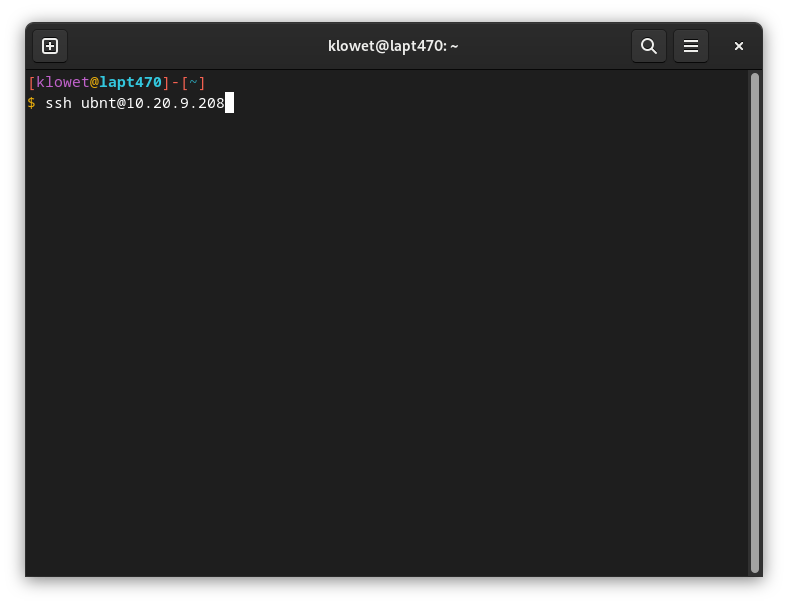Screen dimensions: 788x605
Task: Click the search magnifier icon
Action: coord(649,46)
